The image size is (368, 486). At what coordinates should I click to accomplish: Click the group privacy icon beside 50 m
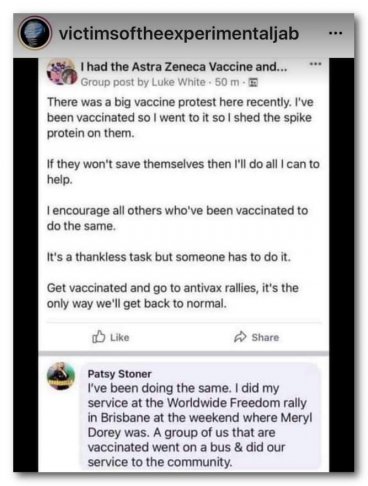click(x=253, y=82)
